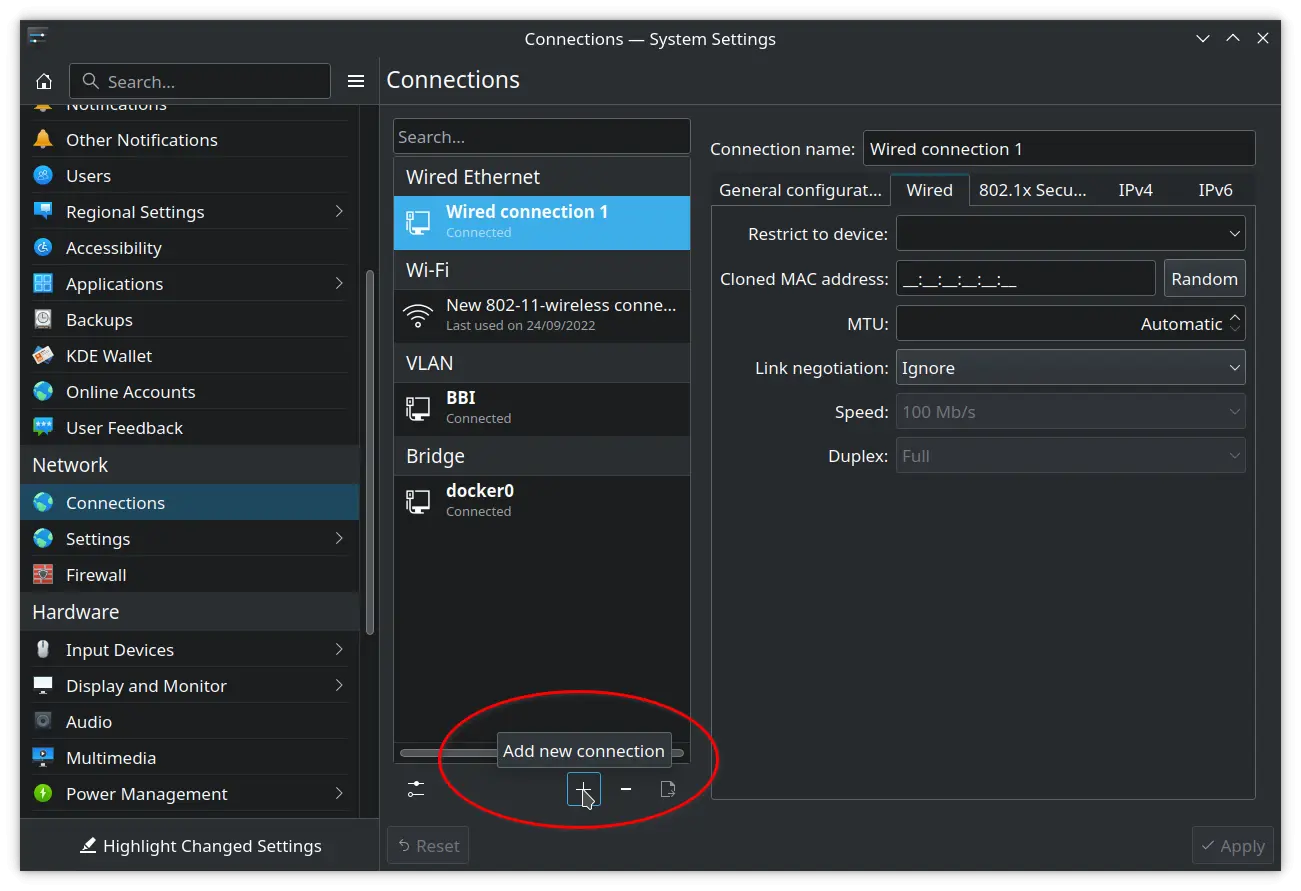1301x891 pixels.
Task: Expand the Applications category
Action: click(339, 284)
